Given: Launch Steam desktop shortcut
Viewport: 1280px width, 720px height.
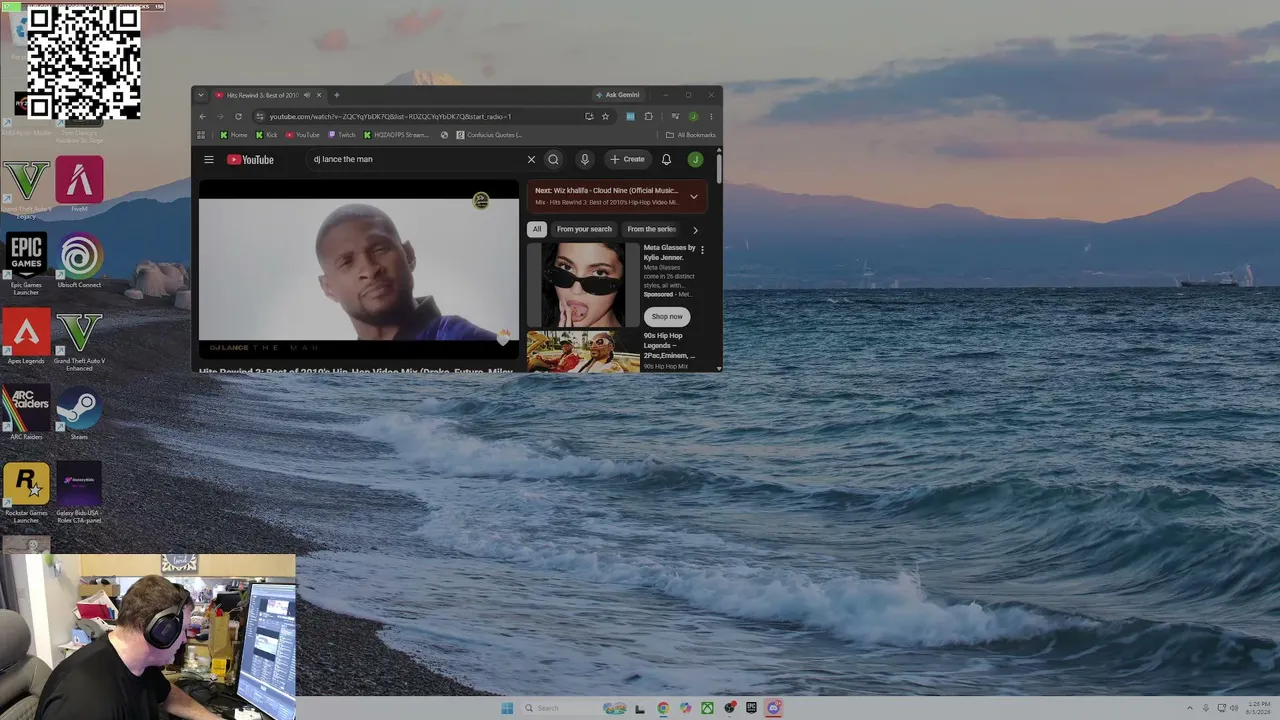Looking at the screenshot, I should click(x=79, y=413).
